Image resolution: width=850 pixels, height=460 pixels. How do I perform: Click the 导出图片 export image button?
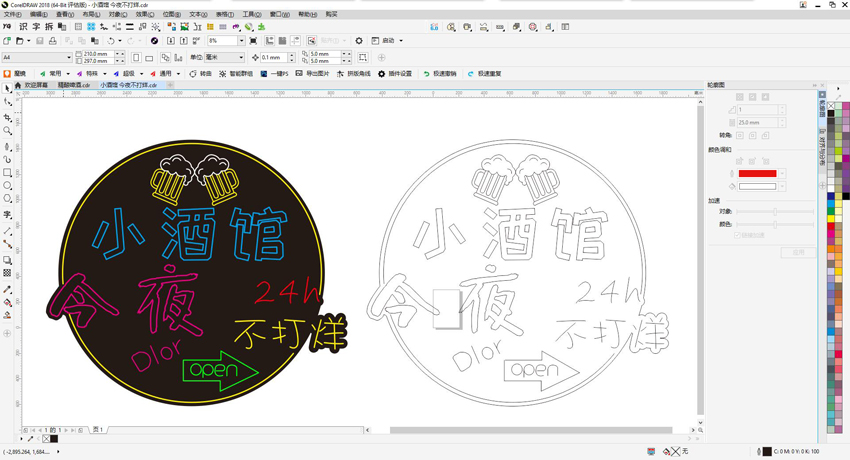[x=312, y=74]
